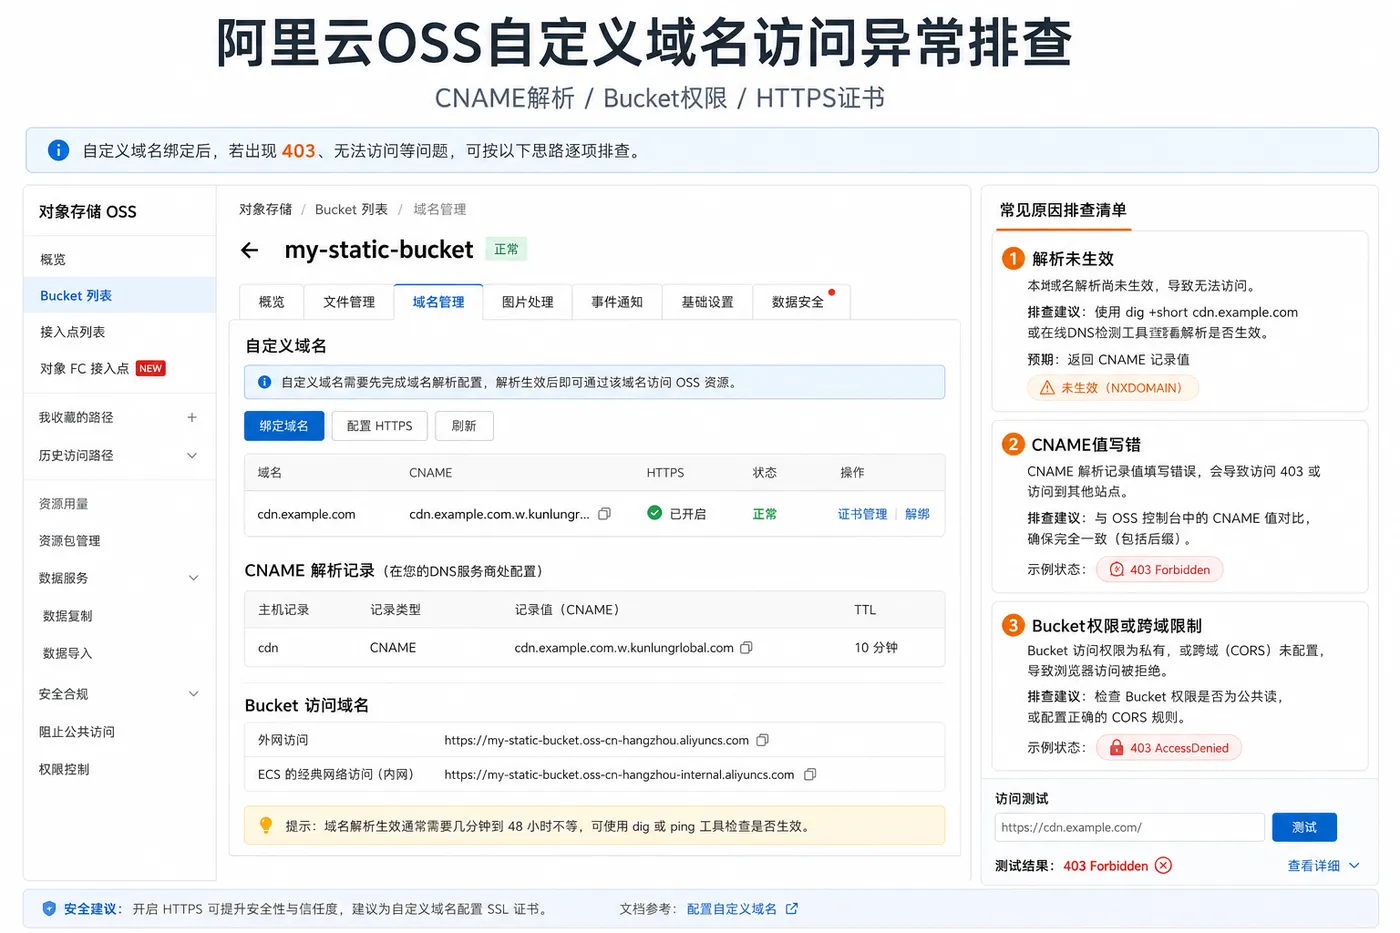
Task: Expand the 安全合规 sidebar group
Action: pyautogui.click(x=193, y=694)
